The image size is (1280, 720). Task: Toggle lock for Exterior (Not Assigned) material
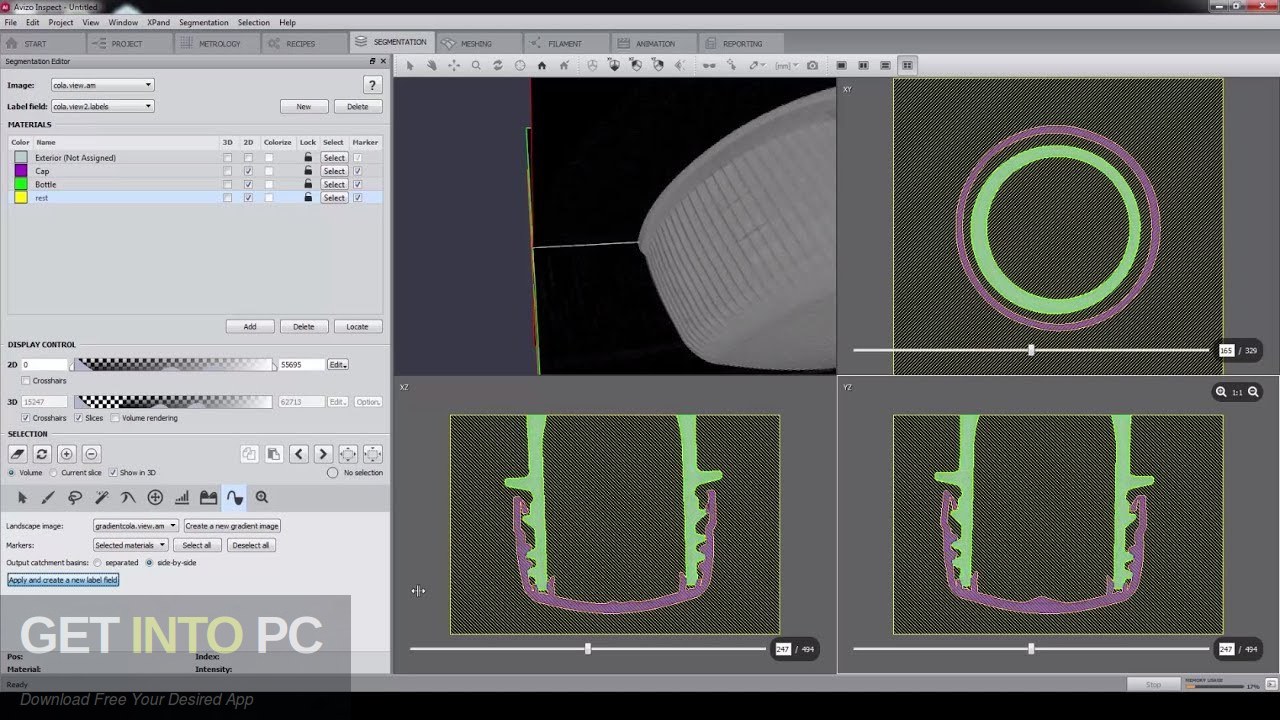308,158
